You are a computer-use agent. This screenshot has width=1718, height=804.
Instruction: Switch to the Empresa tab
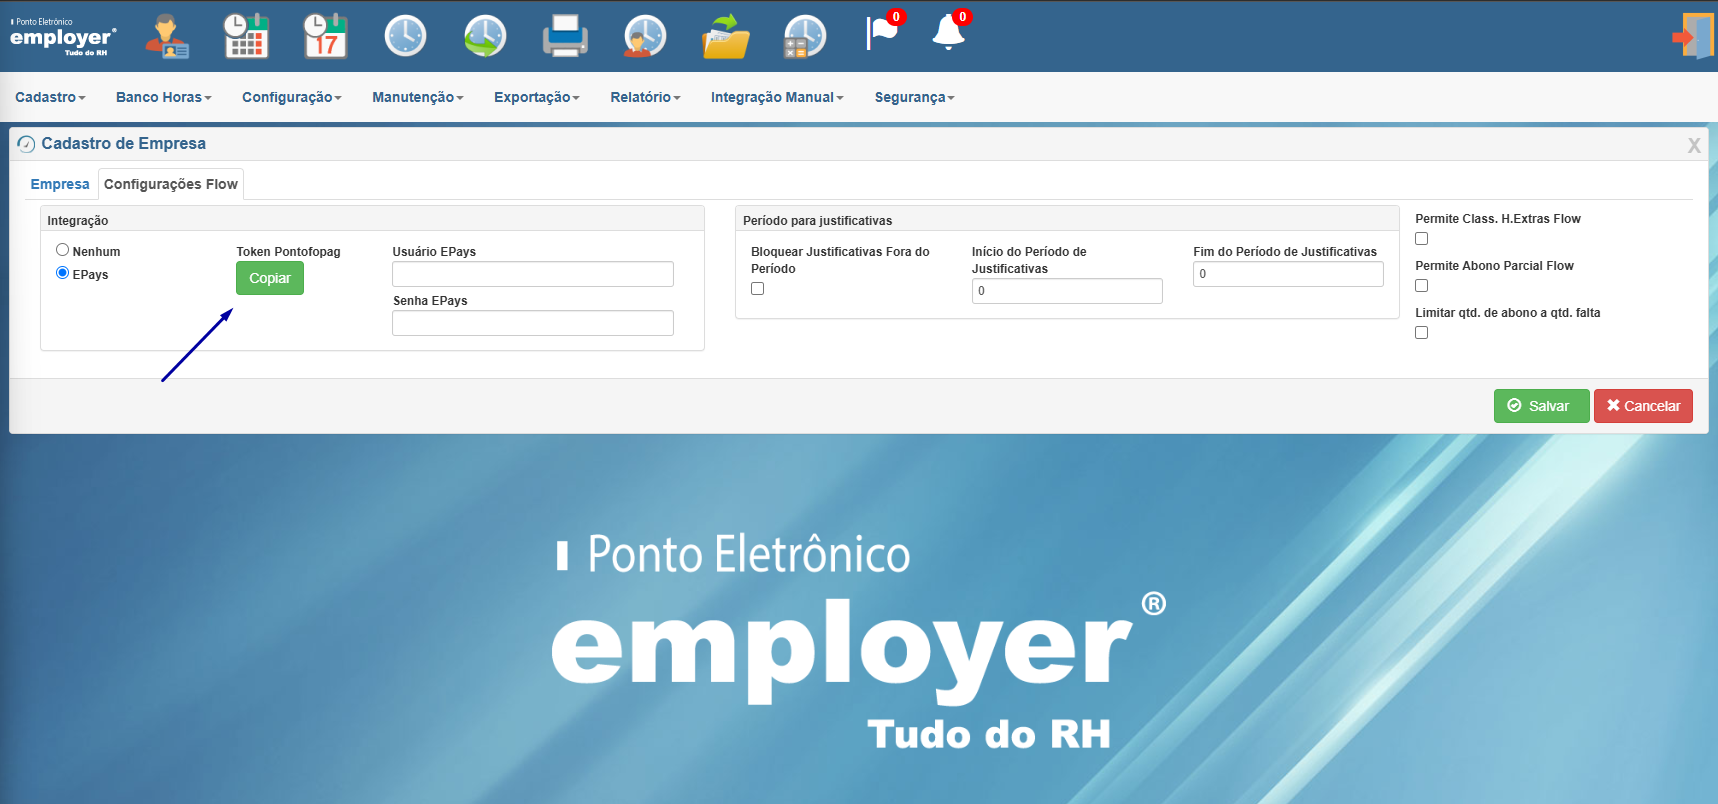point(60,184)
